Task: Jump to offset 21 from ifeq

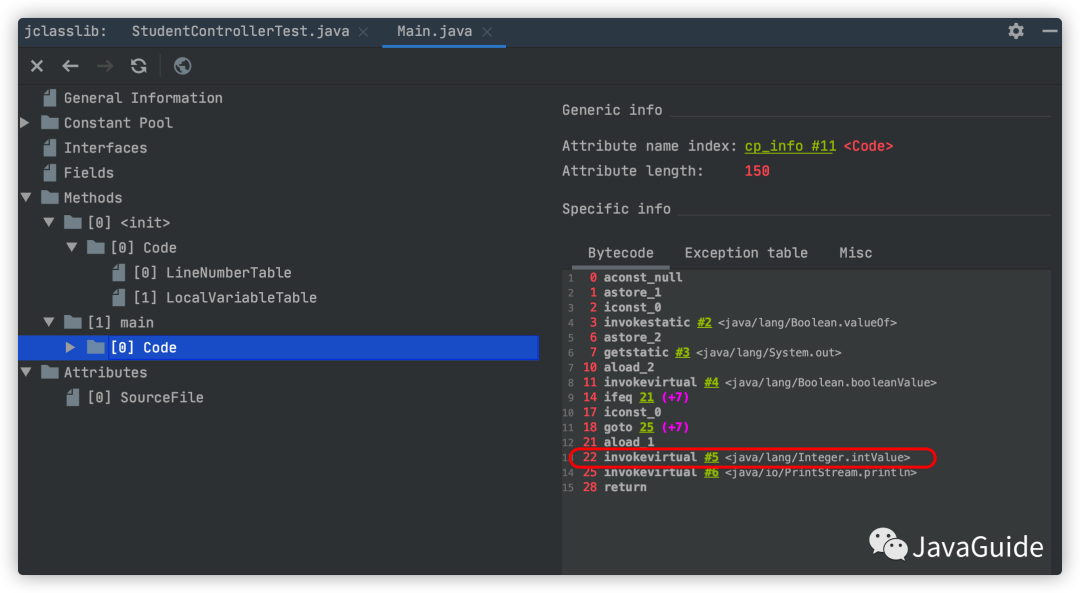Action: [x=646, y=397]
